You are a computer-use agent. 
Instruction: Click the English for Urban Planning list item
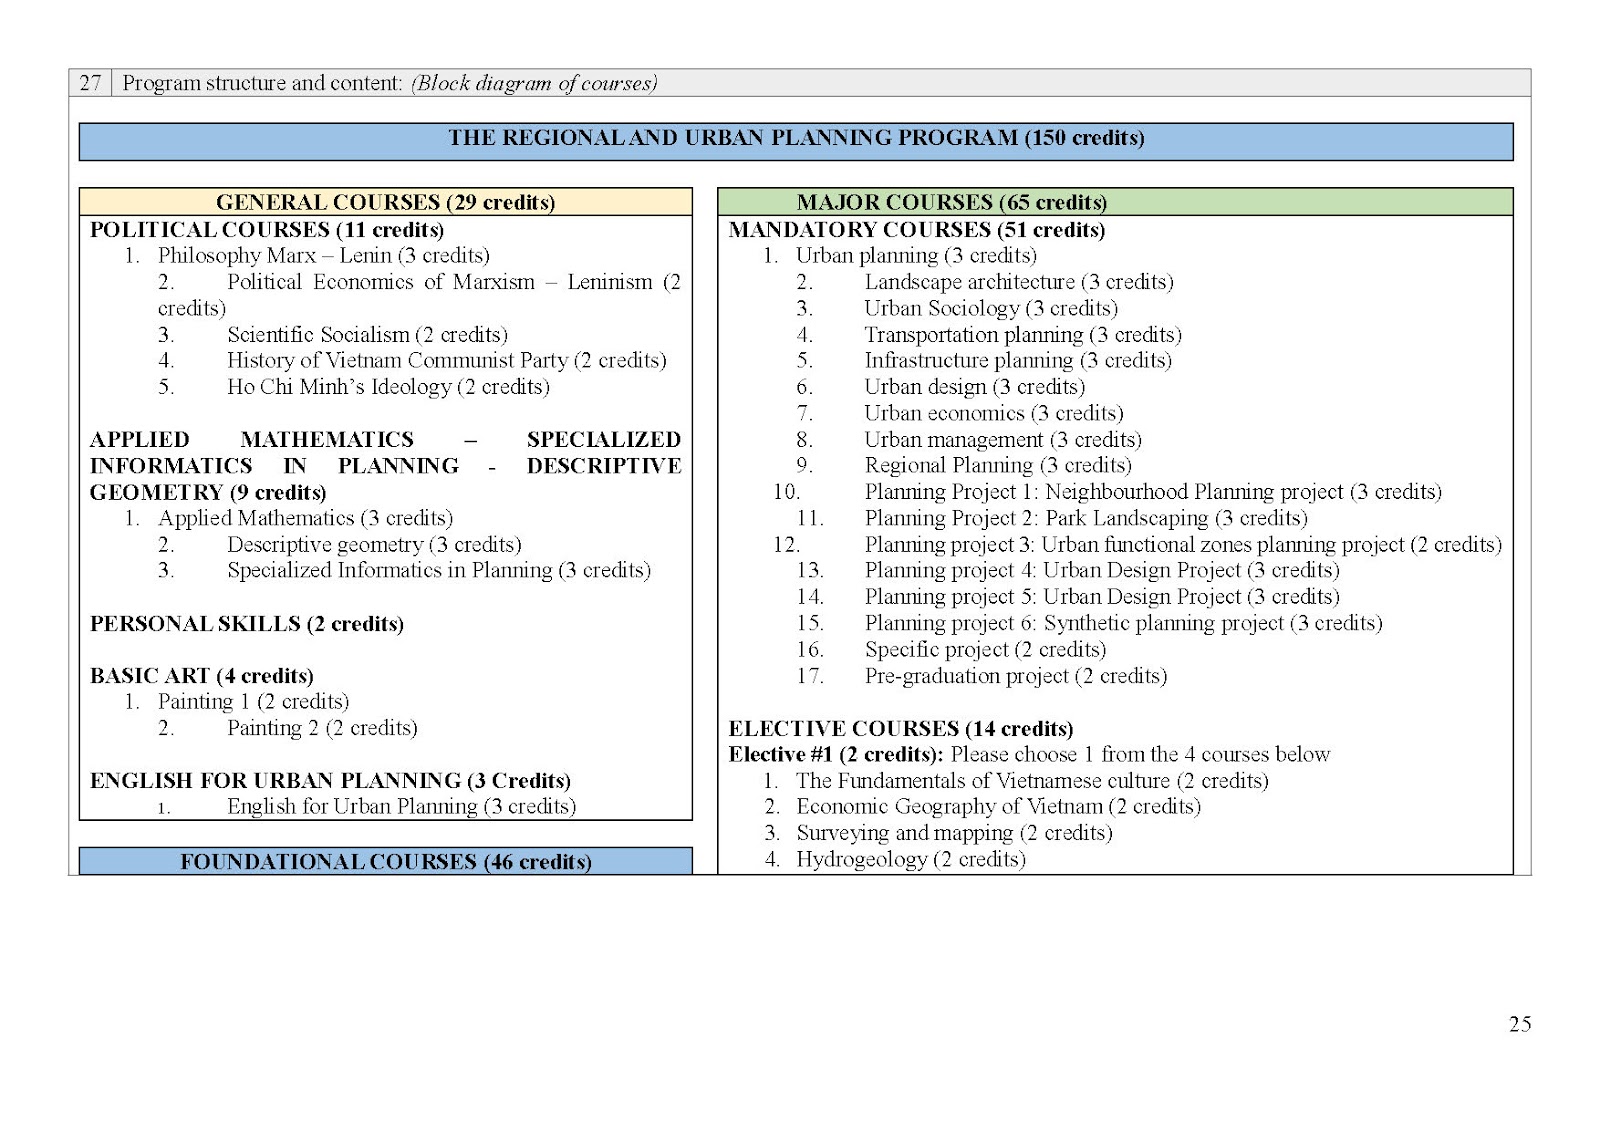click(x=401, y=807)
